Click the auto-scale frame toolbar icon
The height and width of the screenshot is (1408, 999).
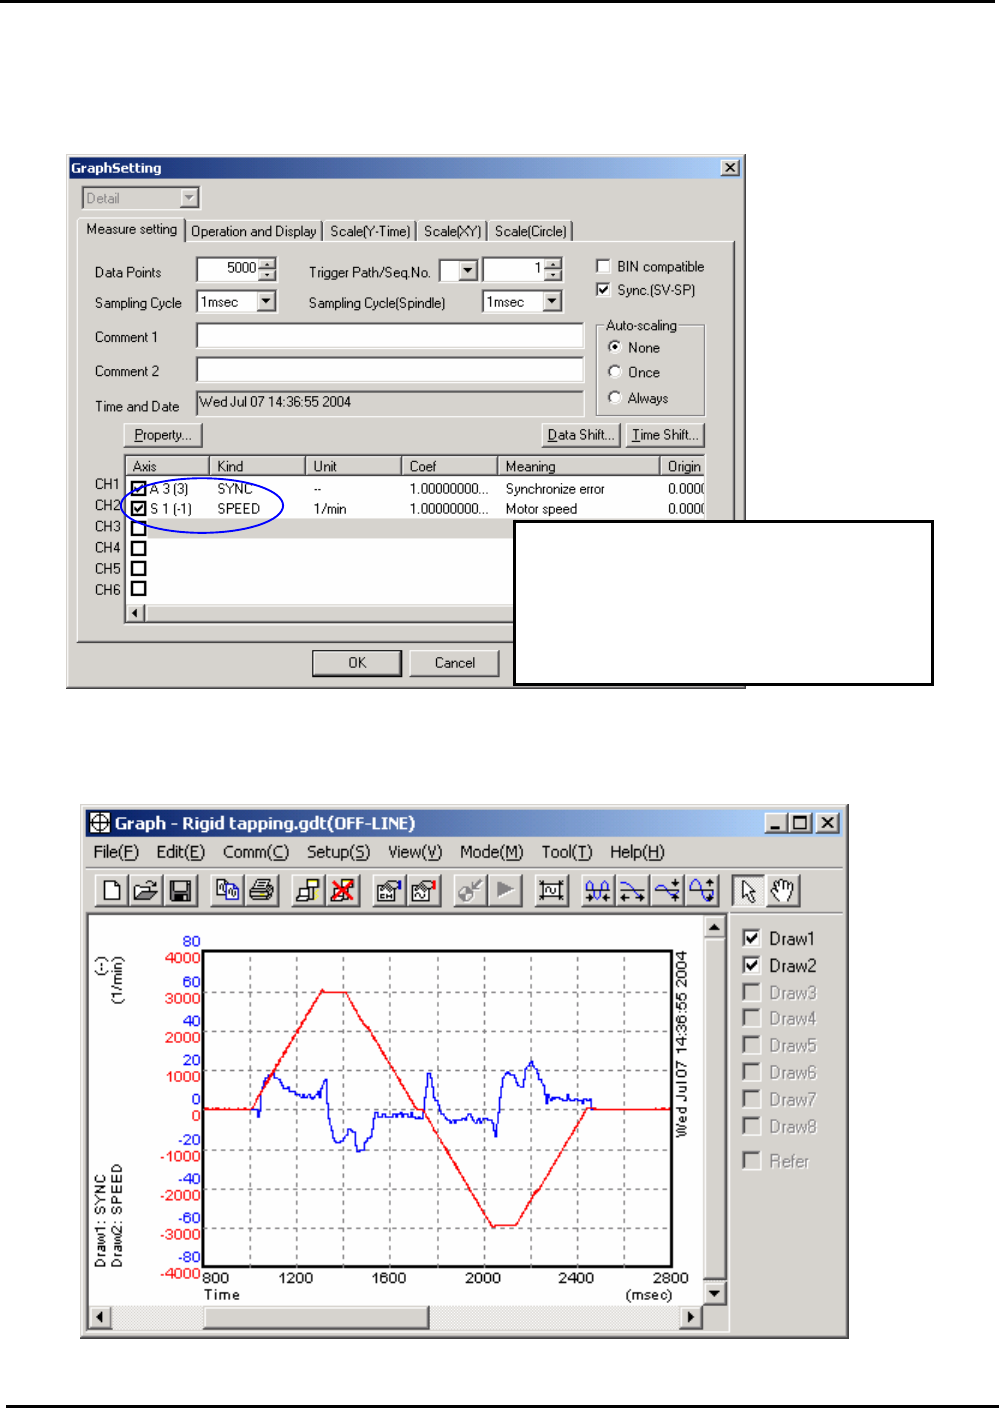pyautogui.click(x=551, y=890)
